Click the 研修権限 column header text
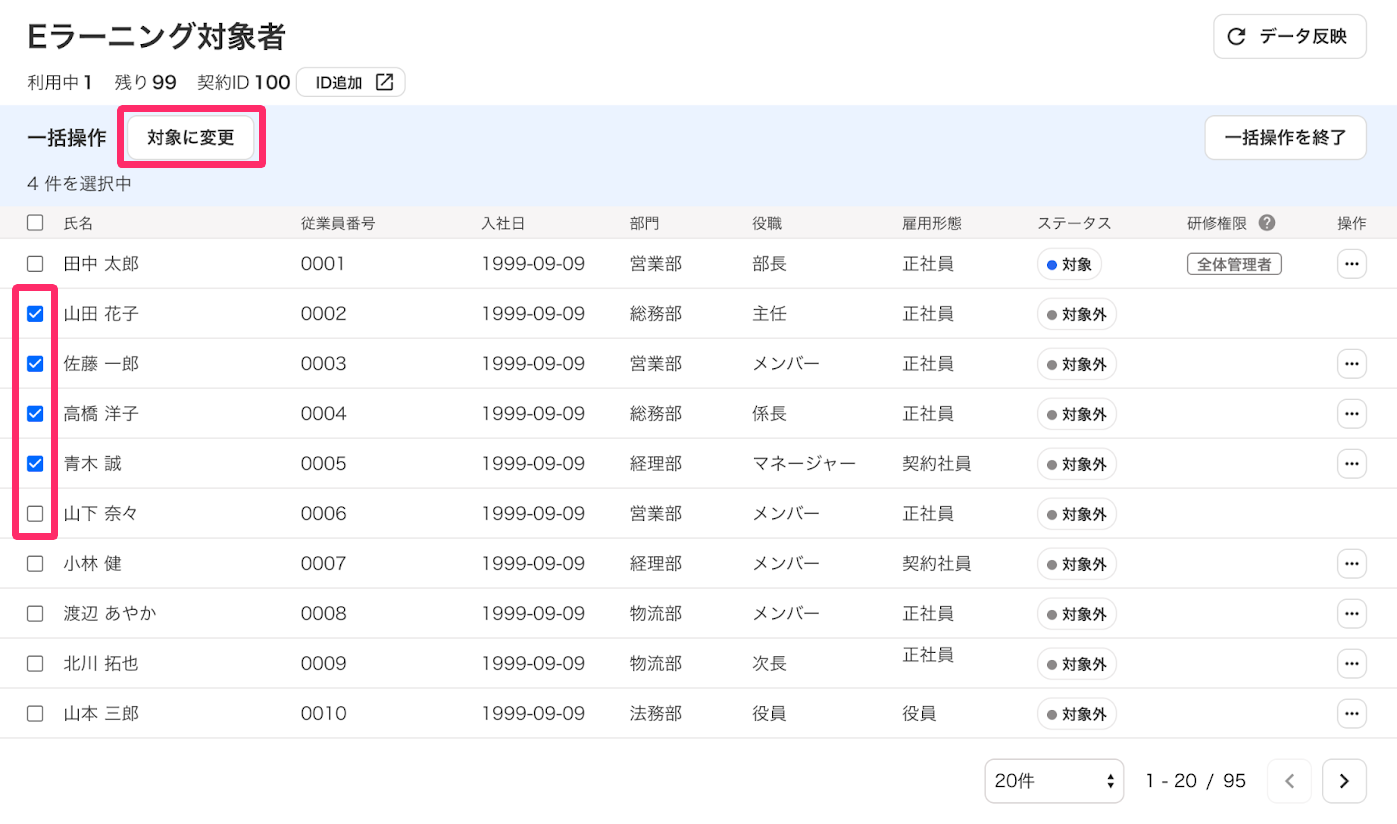Viewport: 1397px width, 824px height. tap(1216, 223)
